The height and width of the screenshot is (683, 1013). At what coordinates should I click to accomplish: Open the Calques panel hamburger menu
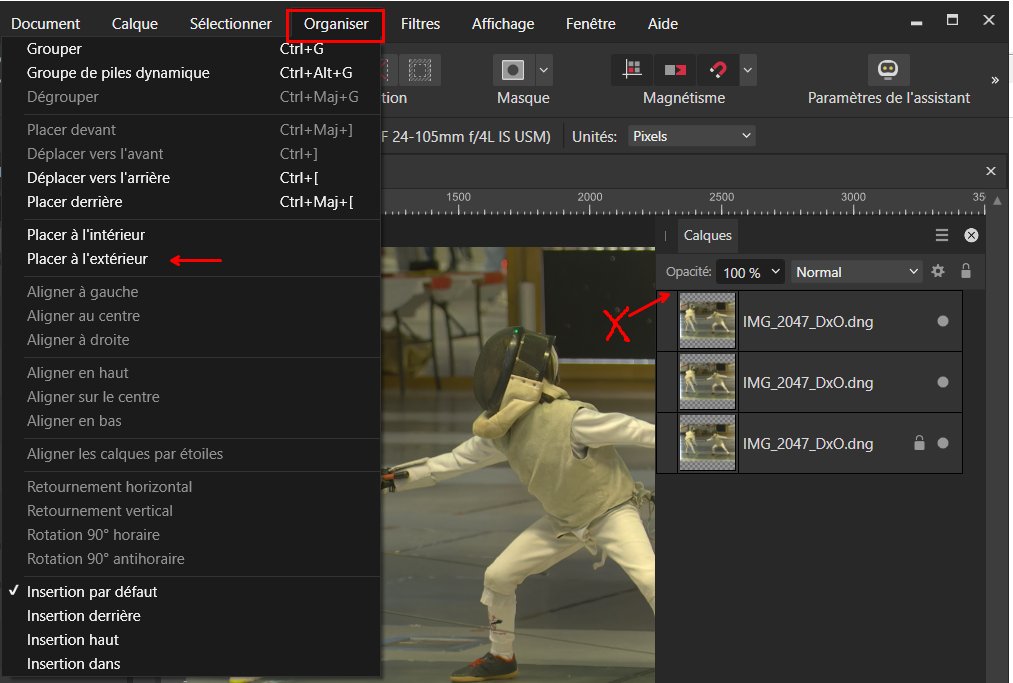[942, 235]
